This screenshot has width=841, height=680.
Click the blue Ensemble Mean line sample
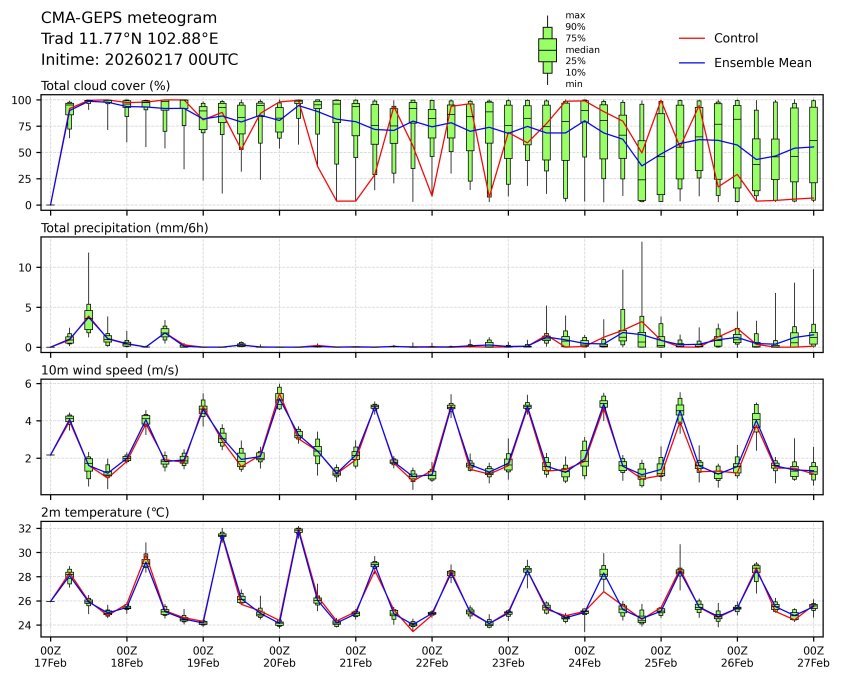pyautogui.click(x=692, y=62)
